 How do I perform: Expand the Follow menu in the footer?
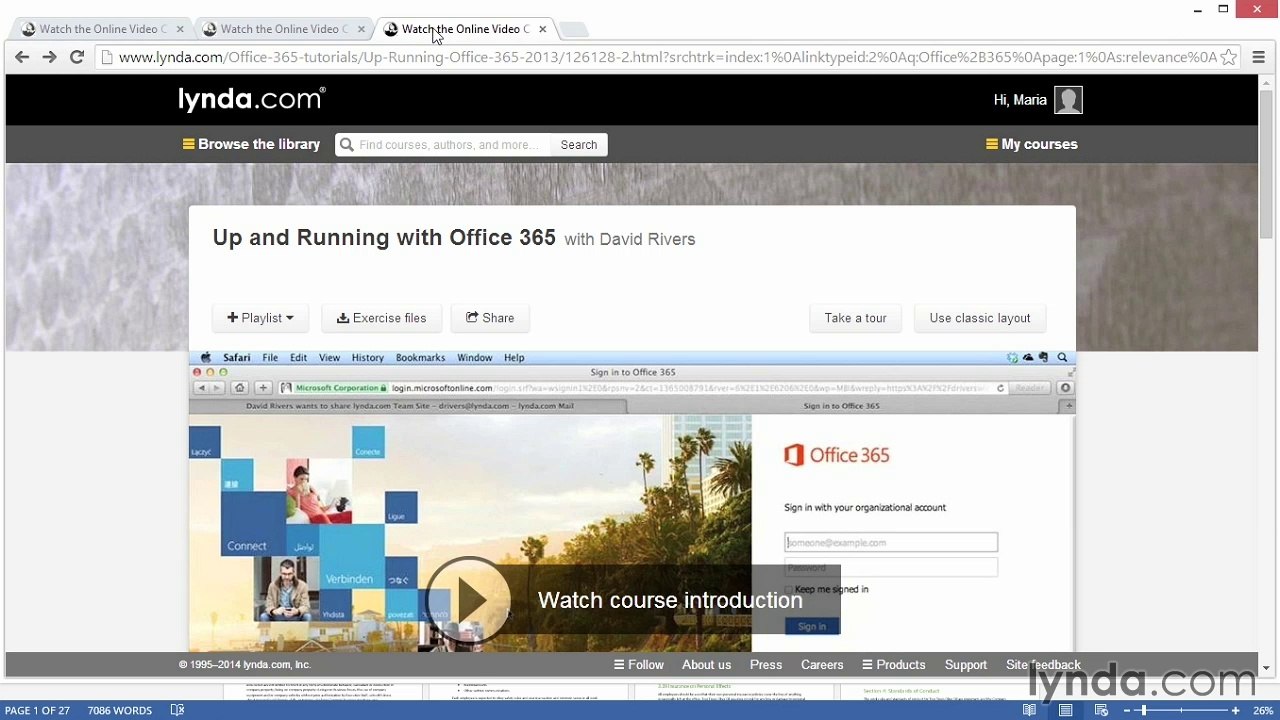(x=639, y=665)
